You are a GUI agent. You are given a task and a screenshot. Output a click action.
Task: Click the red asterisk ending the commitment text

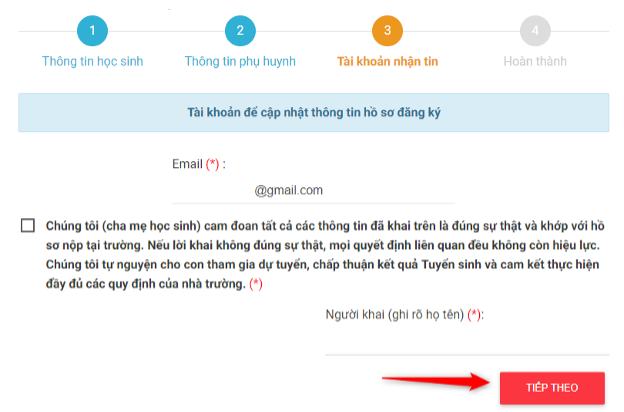[256, 284]
